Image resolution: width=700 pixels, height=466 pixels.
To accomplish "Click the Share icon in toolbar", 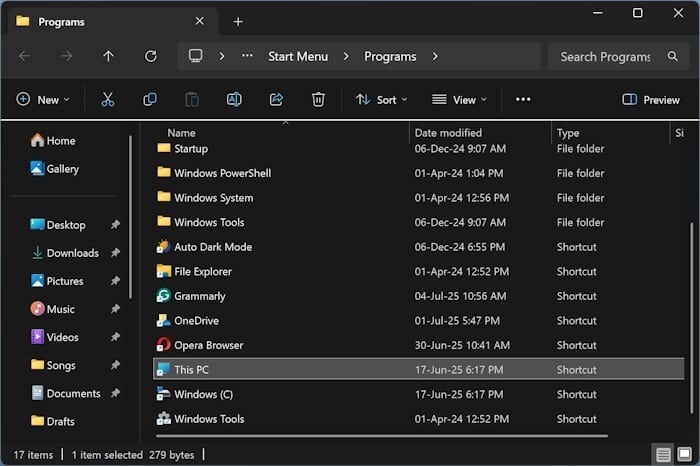I will (x=276, y=99).
